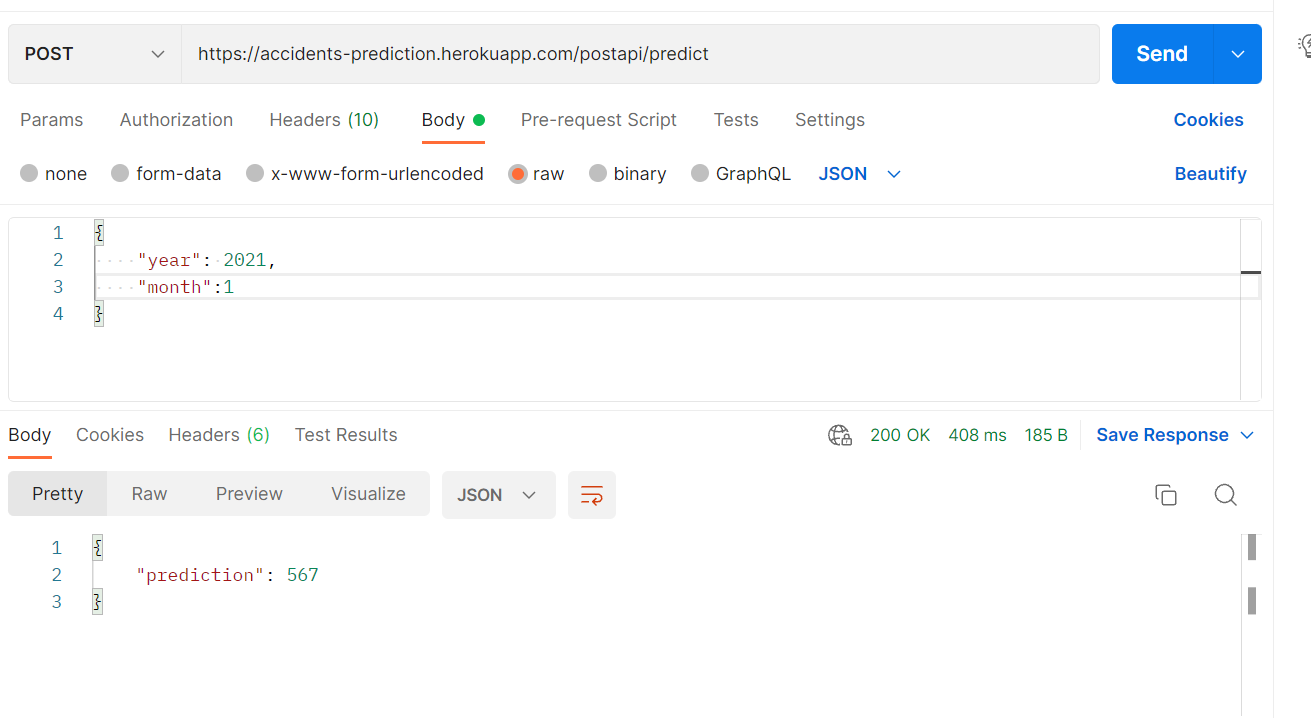
Task: Click the request editor minimap scrollbar
Action: (x=1250, y=310)
